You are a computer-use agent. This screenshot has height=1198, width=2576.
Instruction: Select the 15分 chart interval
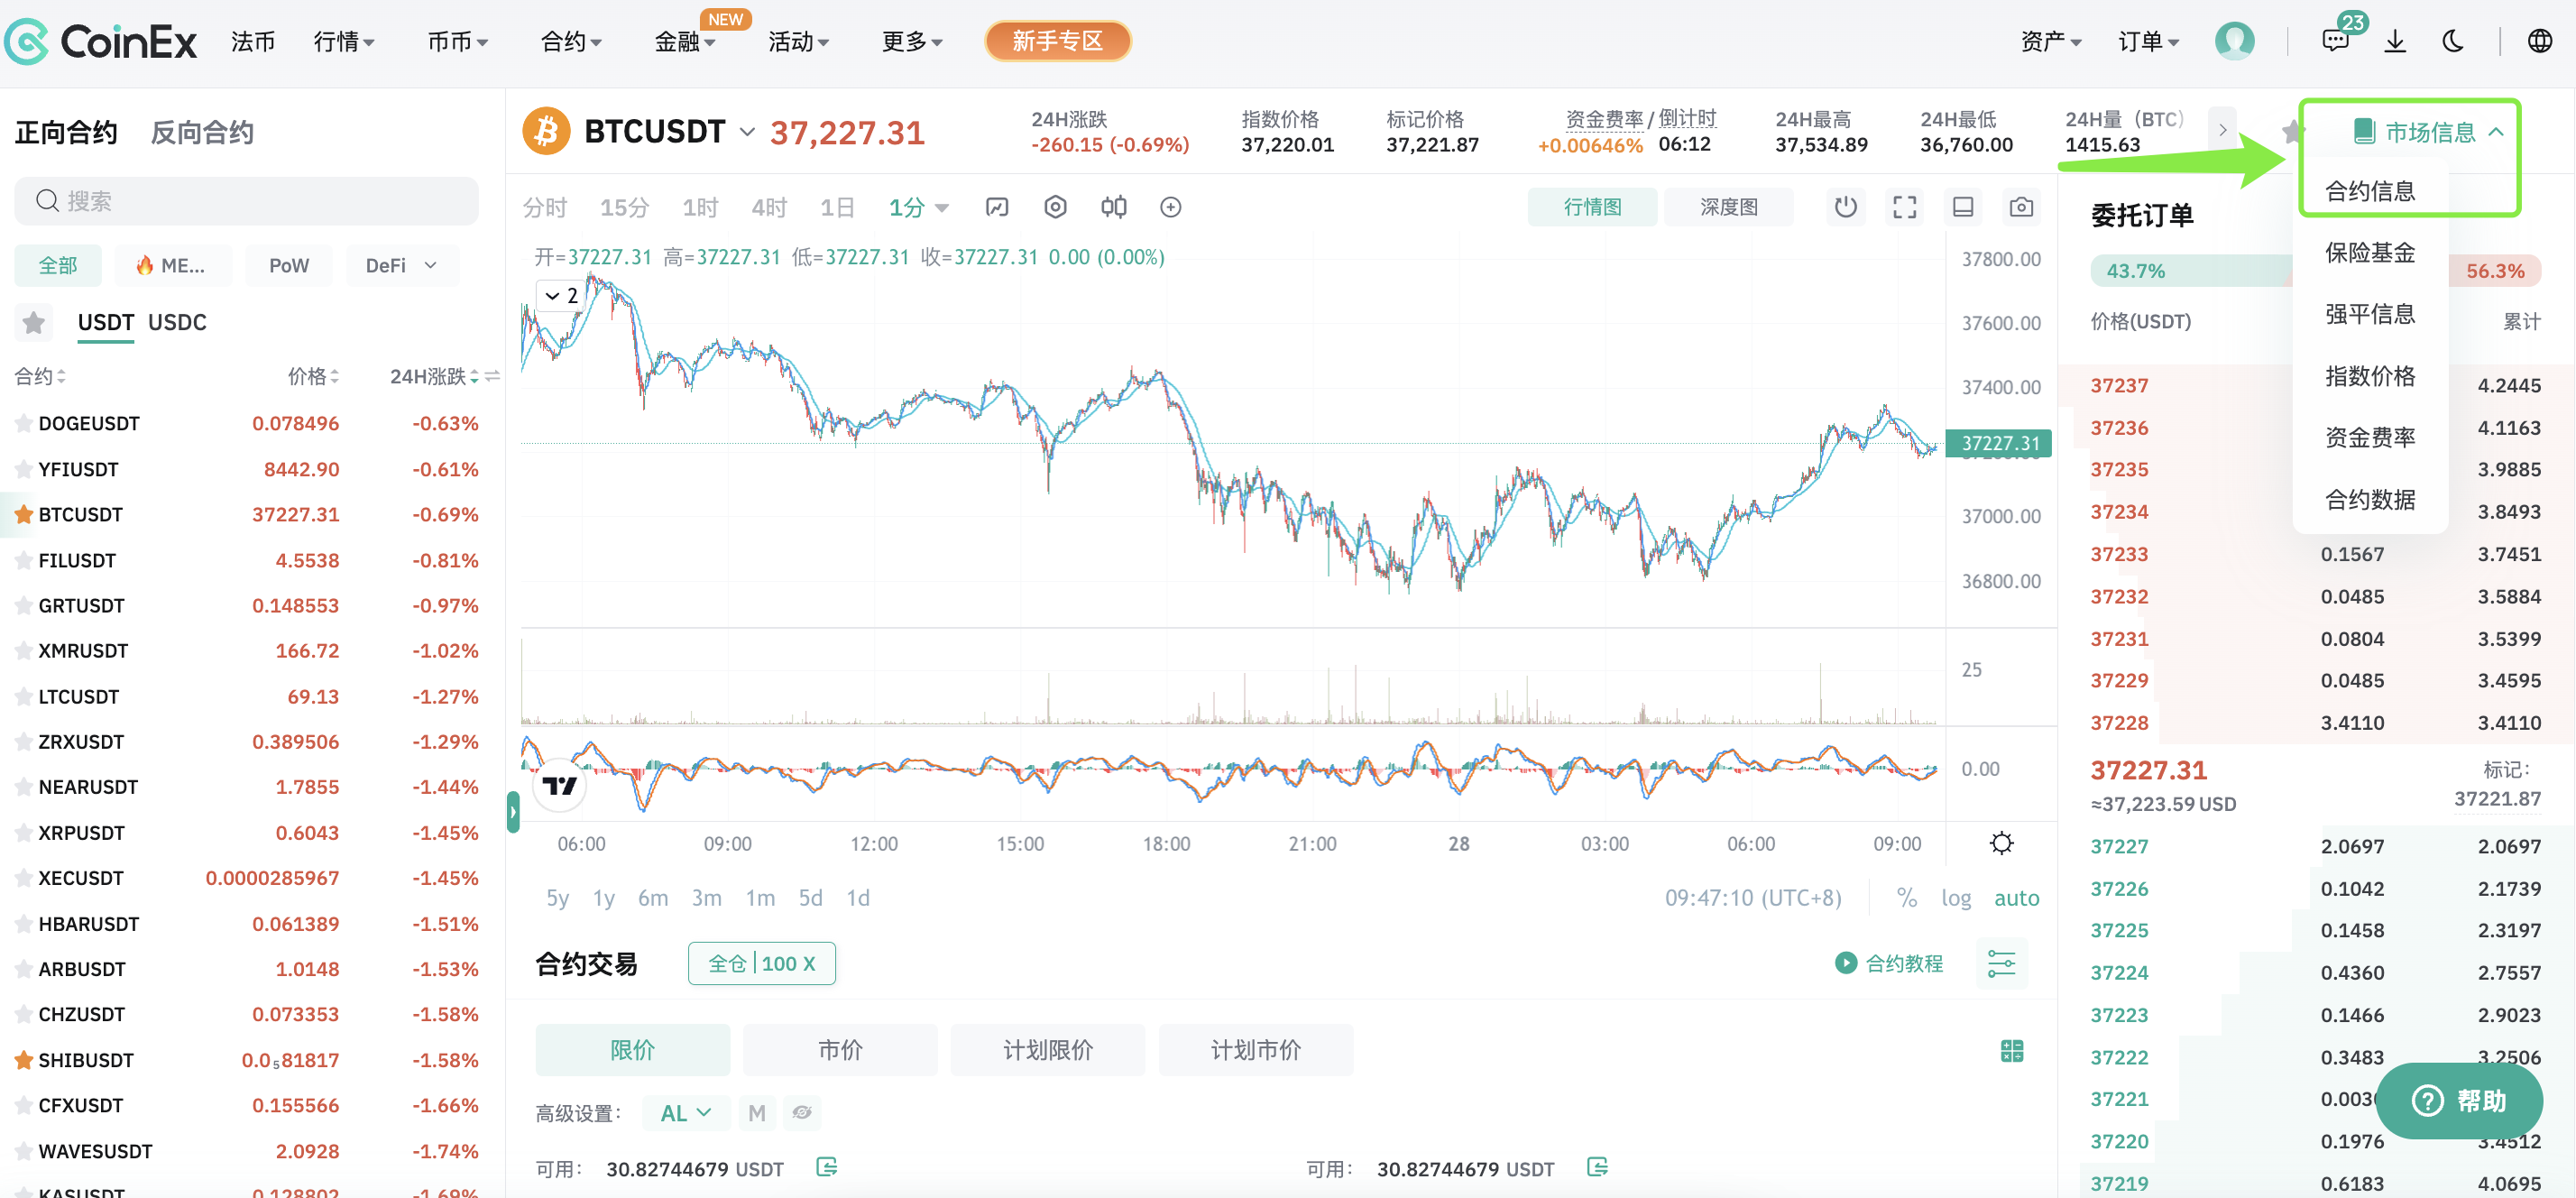click(624, 207)
